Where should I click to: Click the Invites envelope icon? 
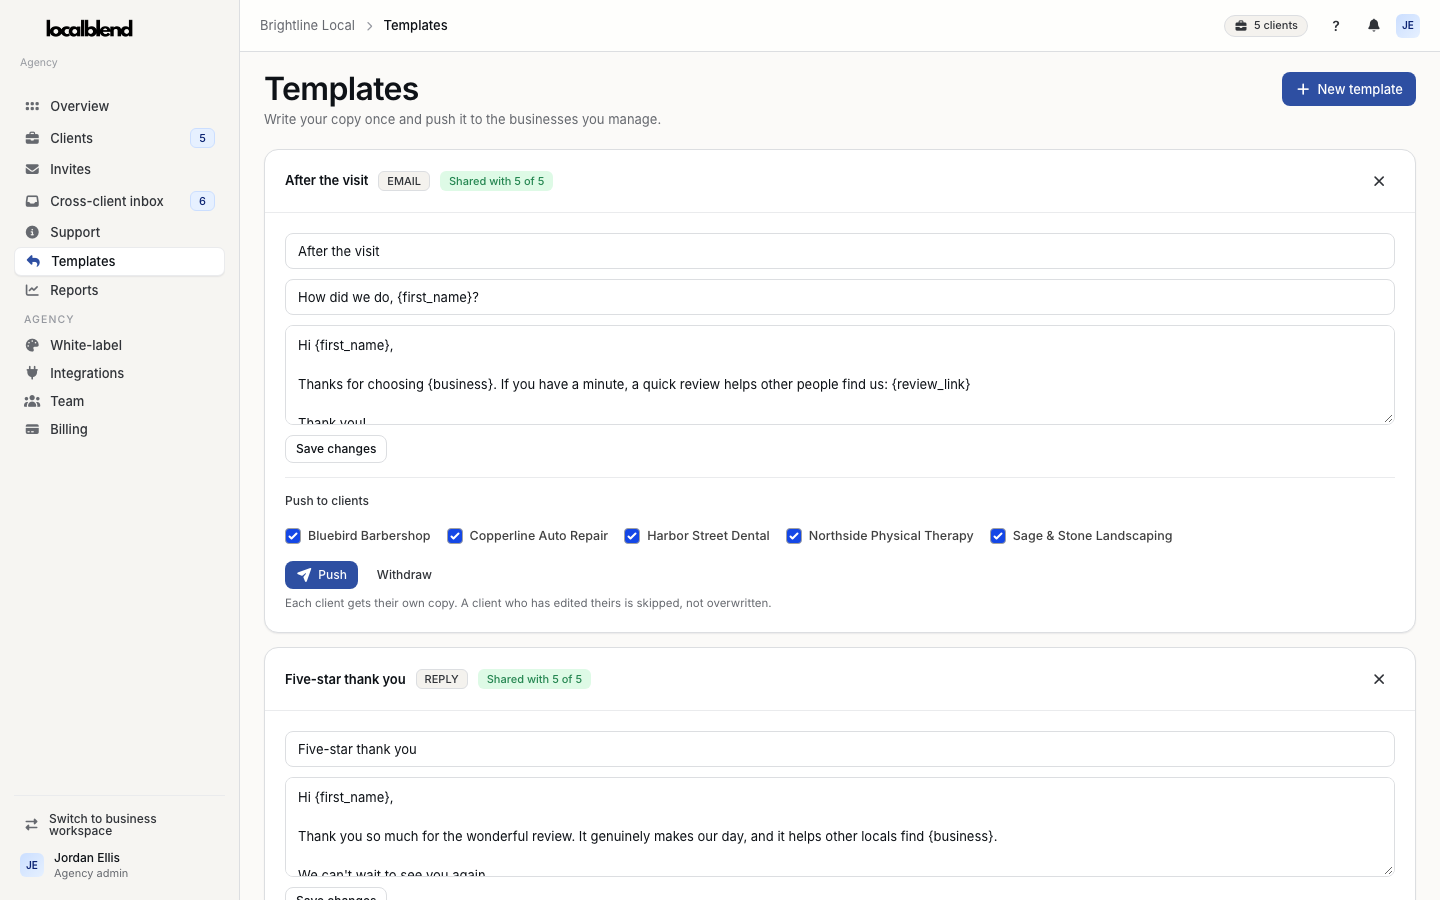32,169
